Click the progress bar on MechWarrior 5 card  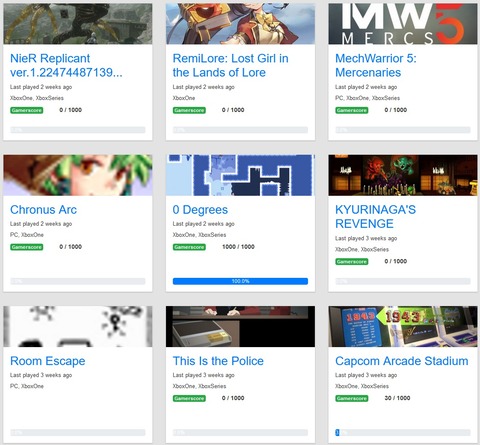pos(403,130)
